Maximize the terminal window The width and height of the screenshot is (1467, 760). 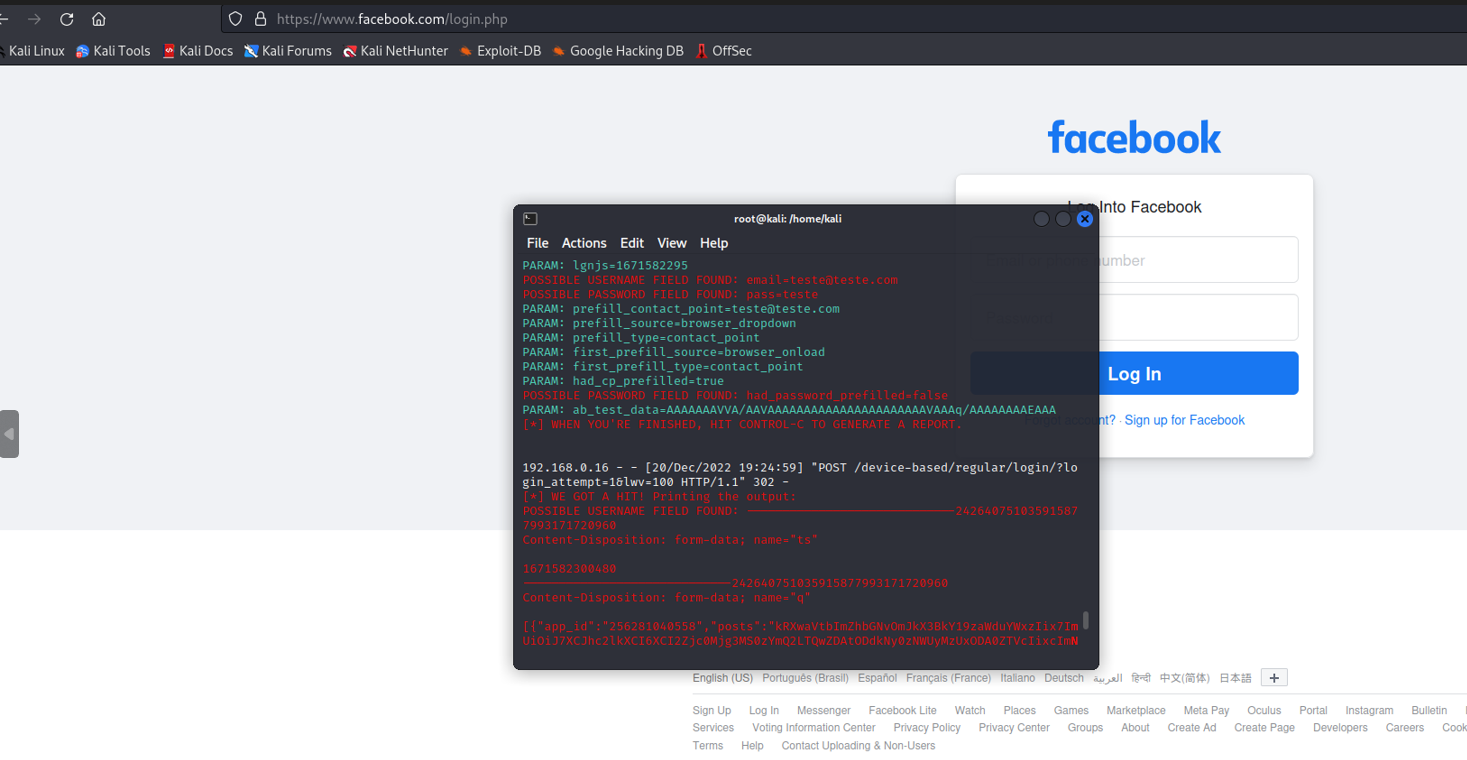click(x=1063, y=219)
